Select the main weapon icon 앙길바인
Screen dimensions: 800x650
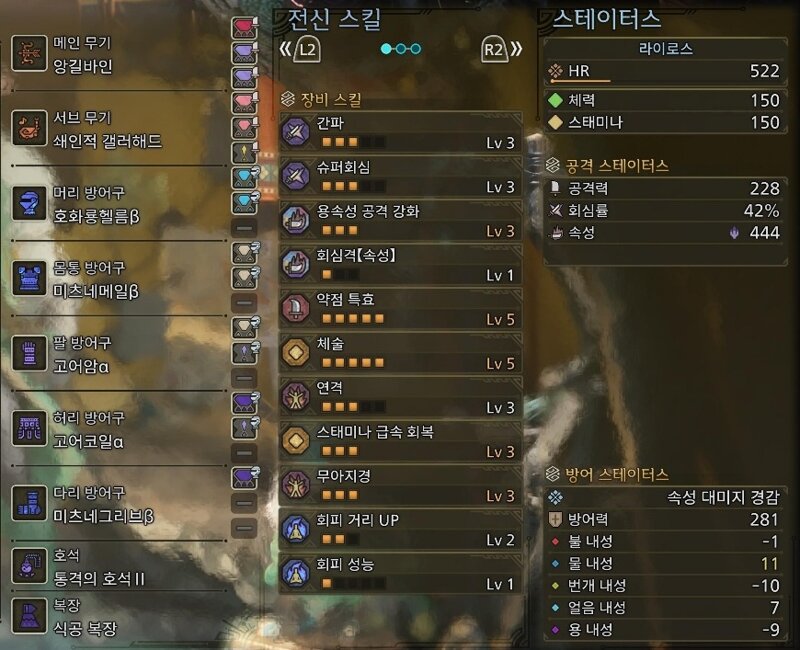click(x=29, y=53)
